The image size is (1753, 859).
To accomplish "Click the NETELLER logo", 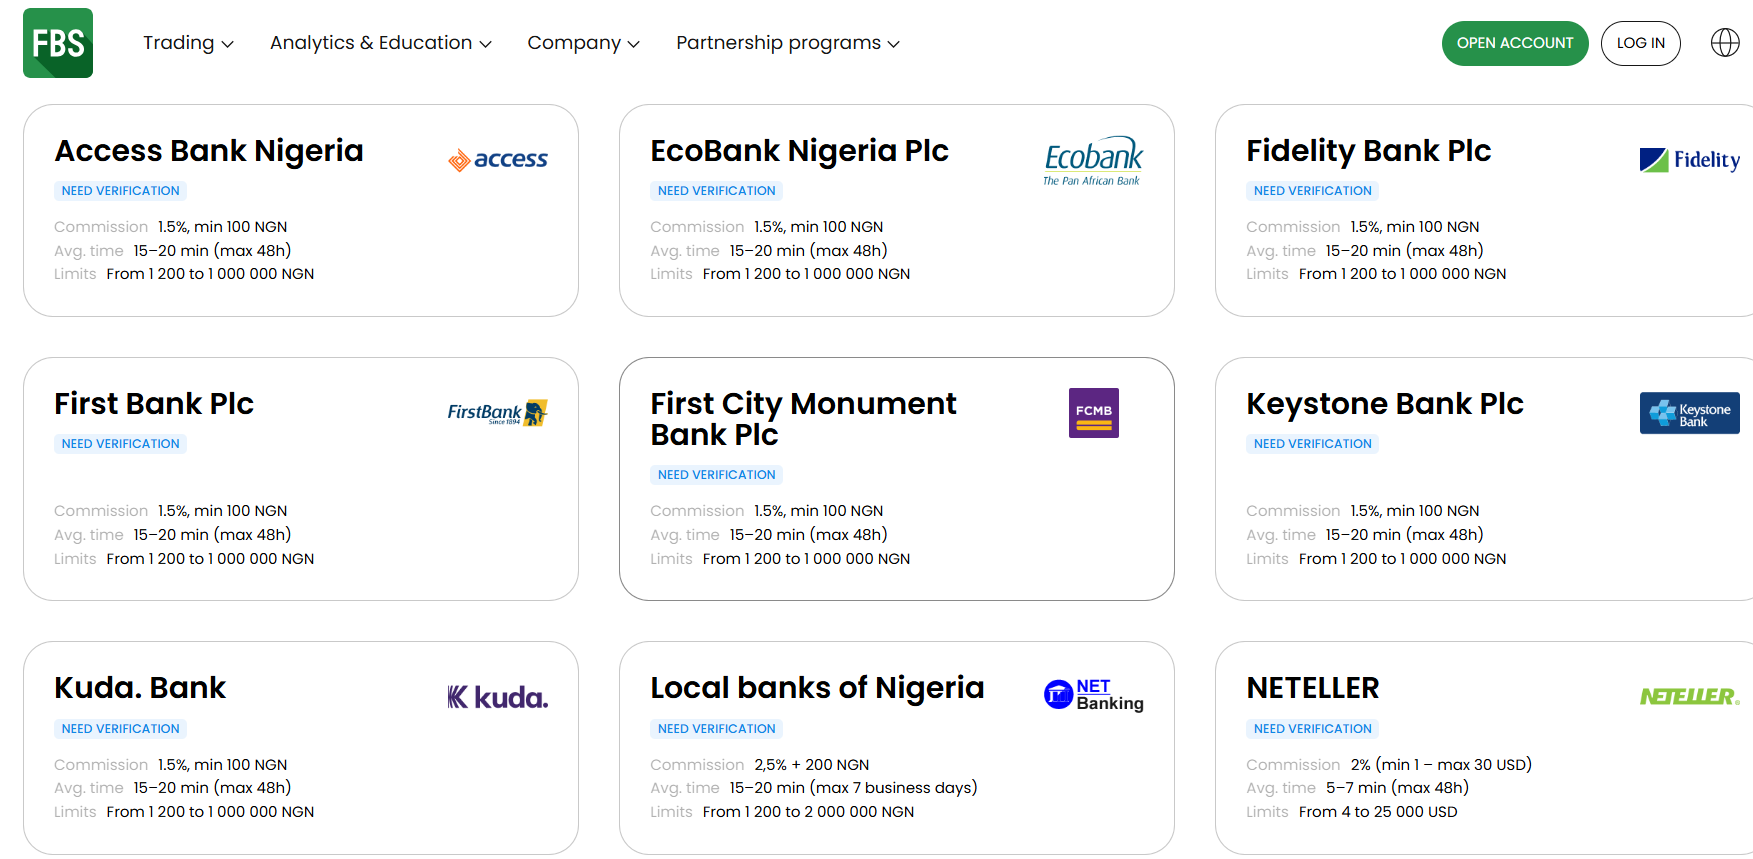I will pos(1689,696).
